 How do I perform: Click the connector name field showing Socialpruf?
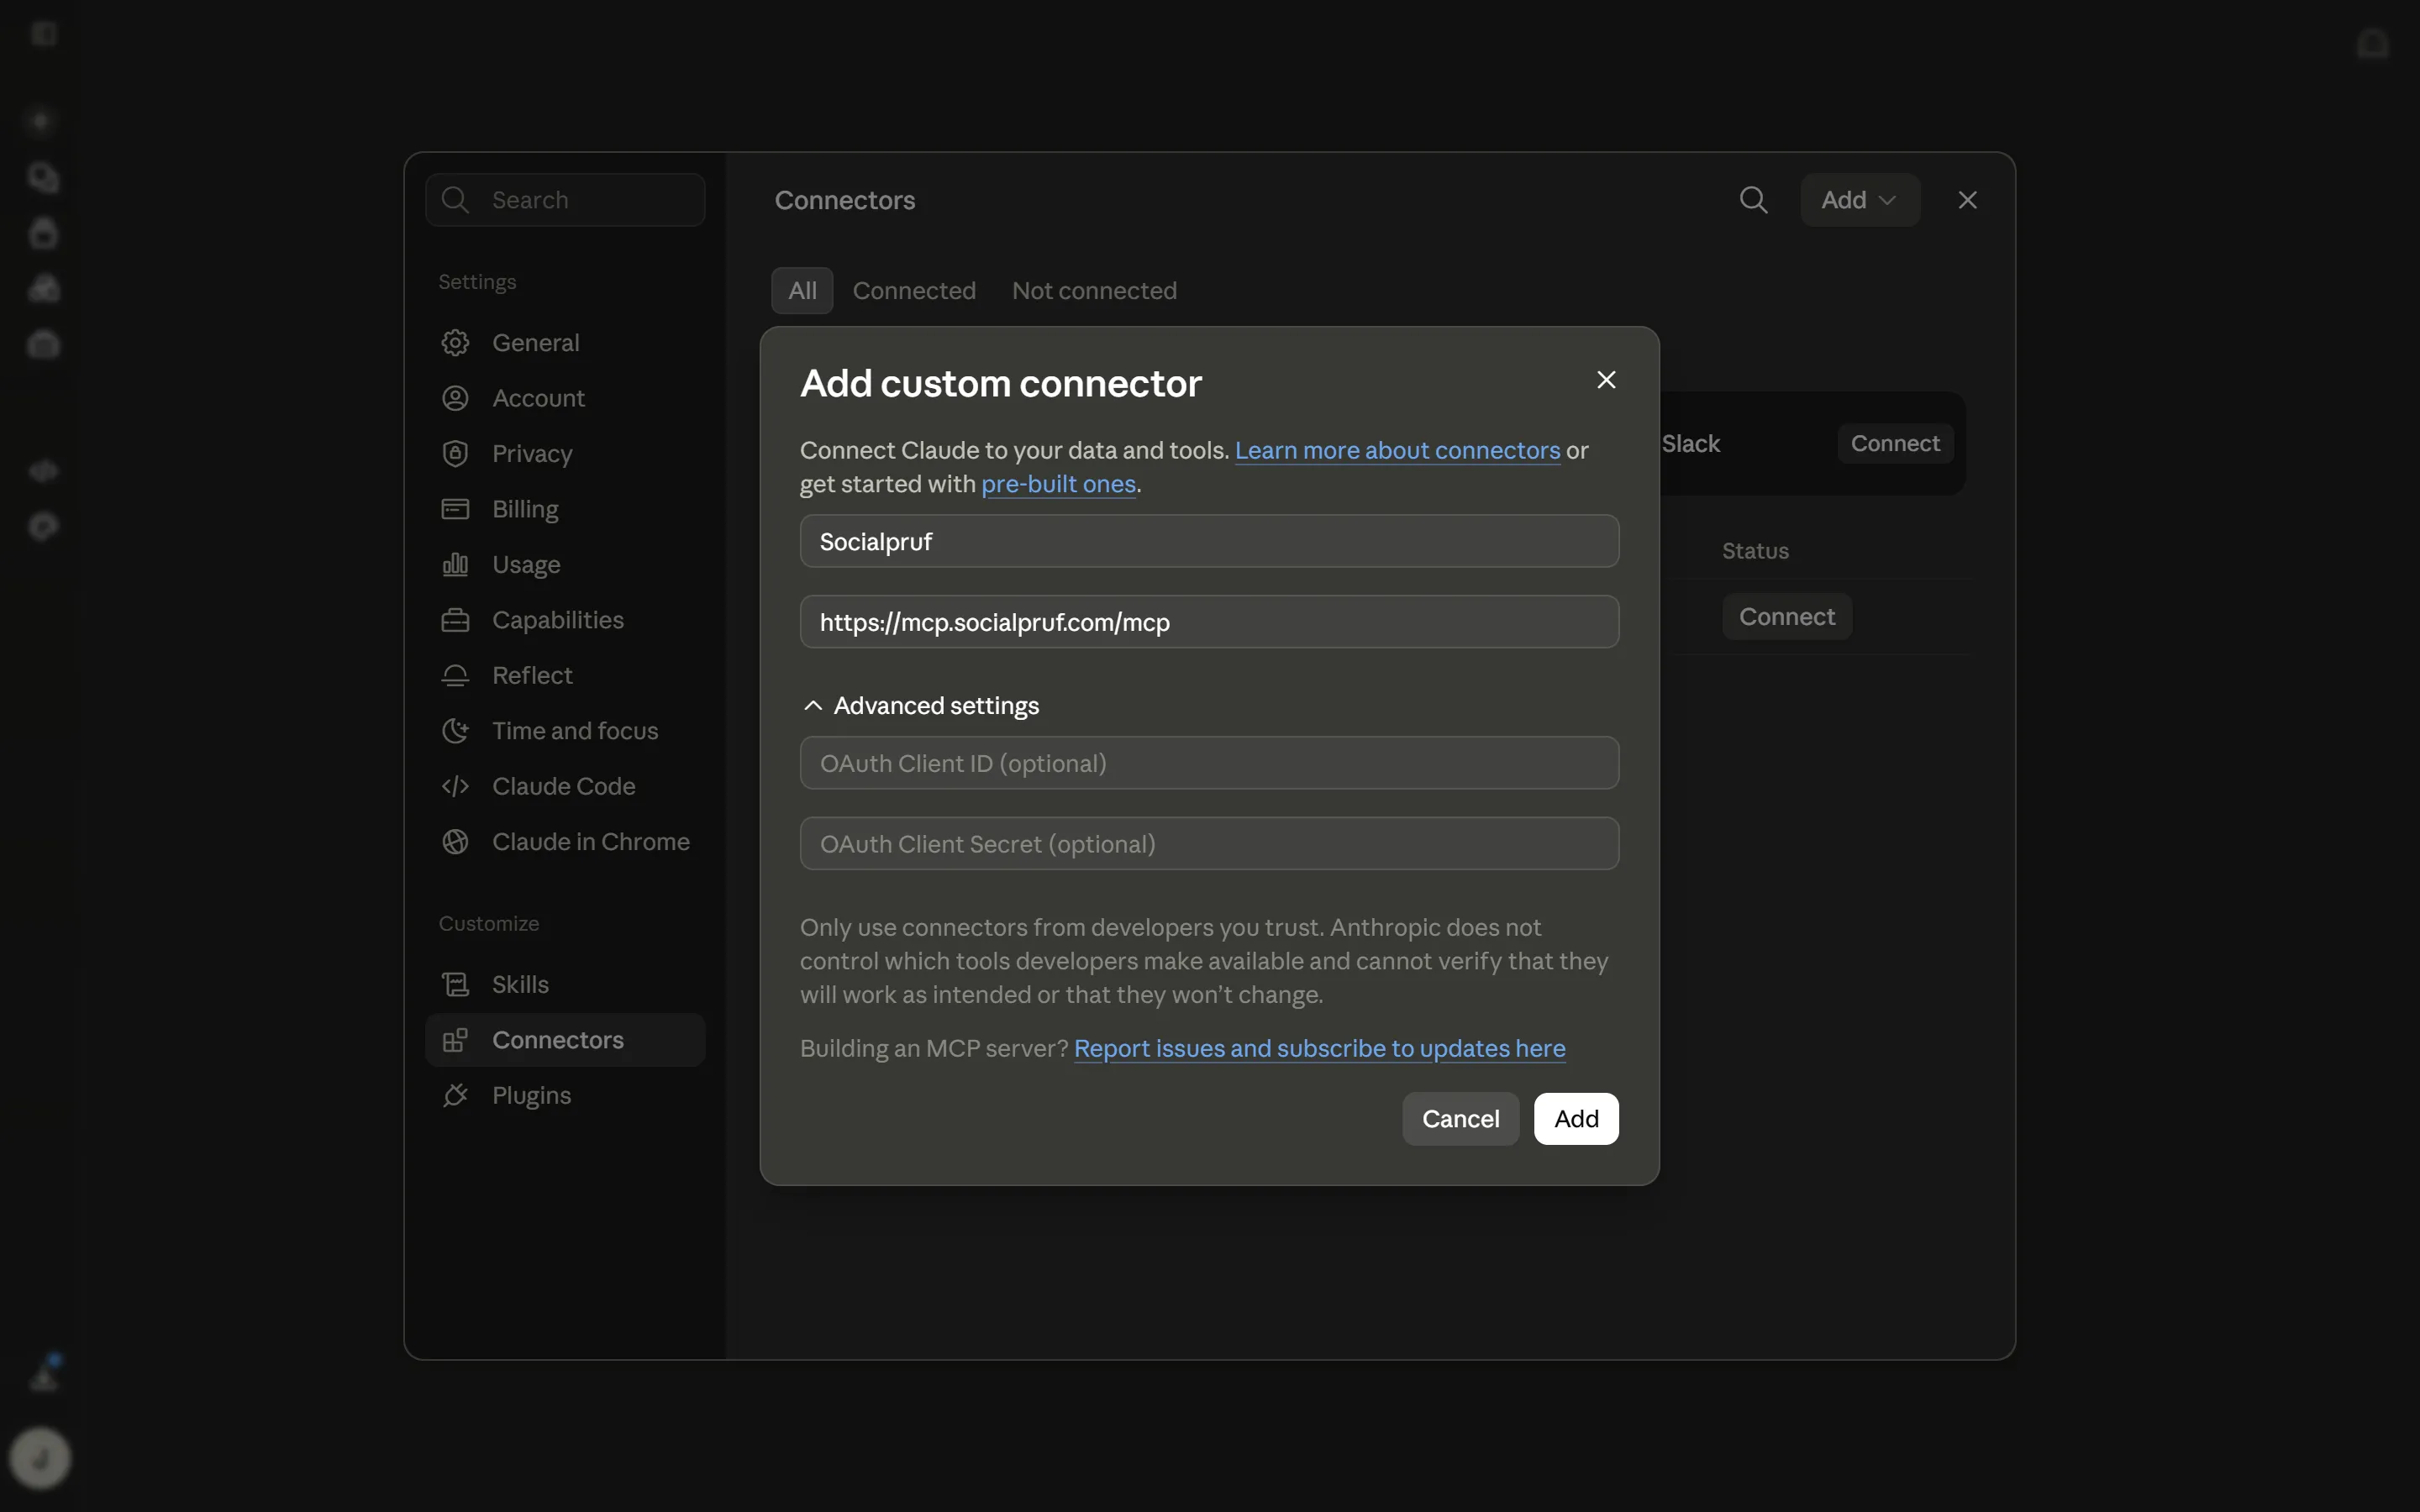click(x=1209, y=541)
